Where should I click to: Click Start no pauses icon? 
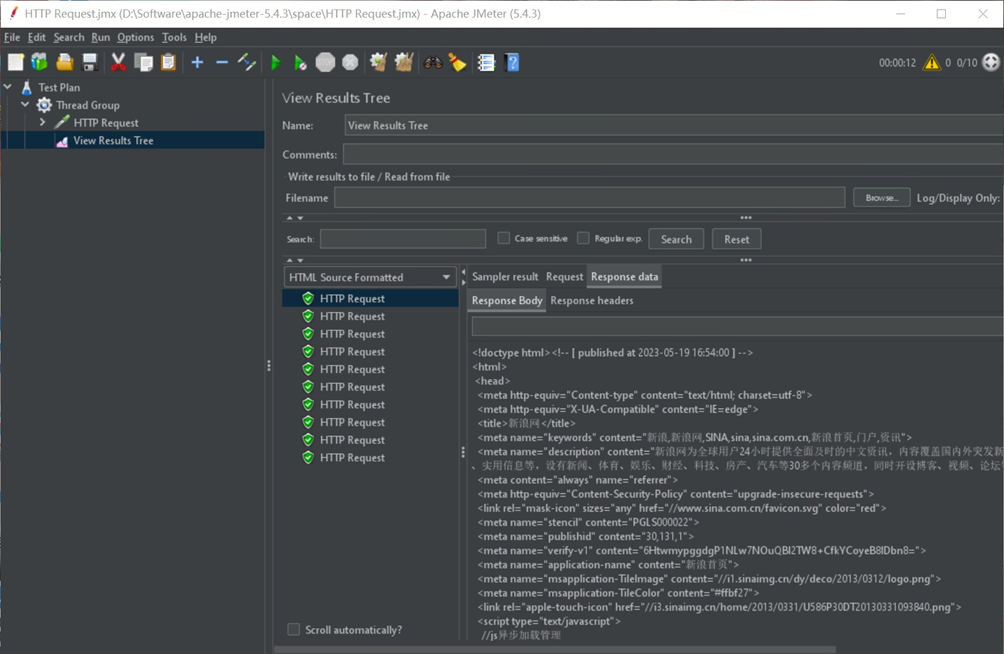300,62
